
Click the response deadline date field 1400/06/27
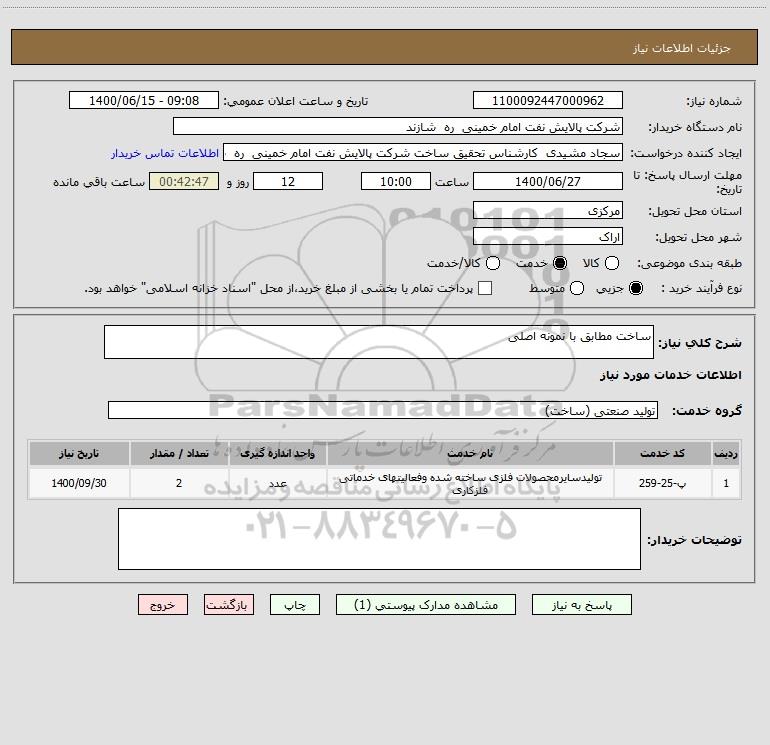(x=548, y=181)
